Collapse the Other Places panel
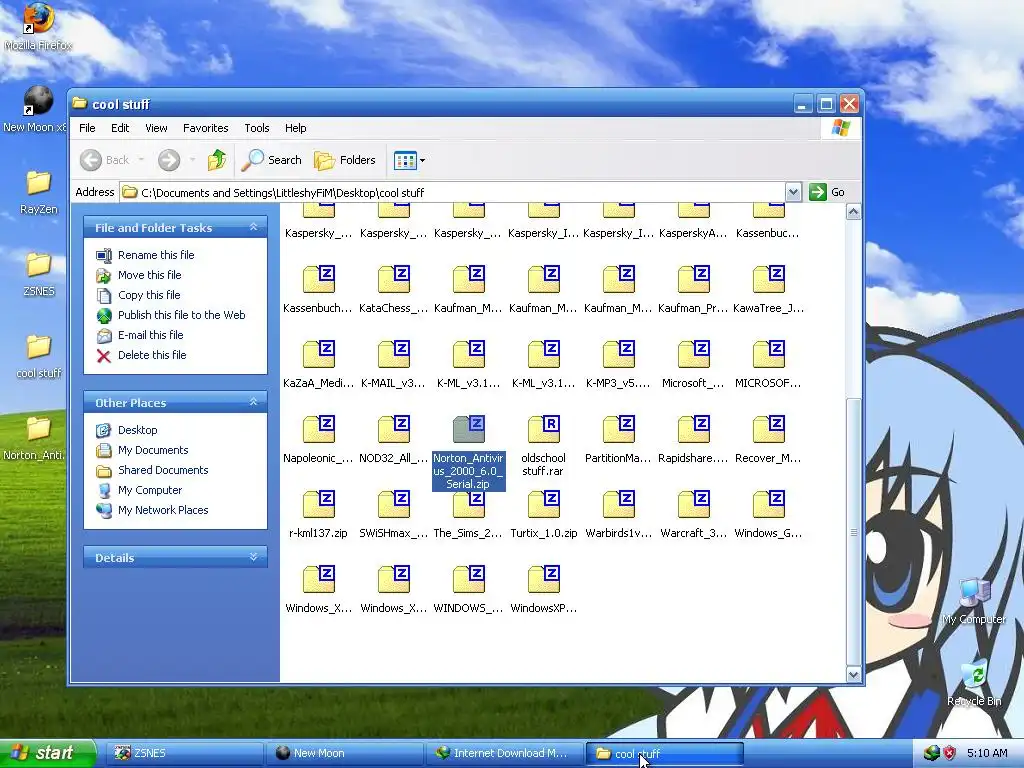Viewport: 1024px width, 768px height. (253, 402)
